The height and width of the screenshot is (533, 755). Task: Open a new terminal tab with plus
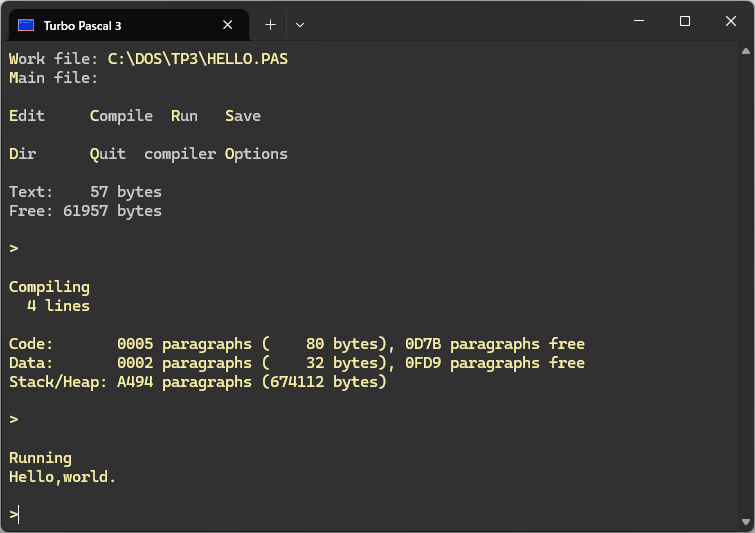(x=271, y=25)
